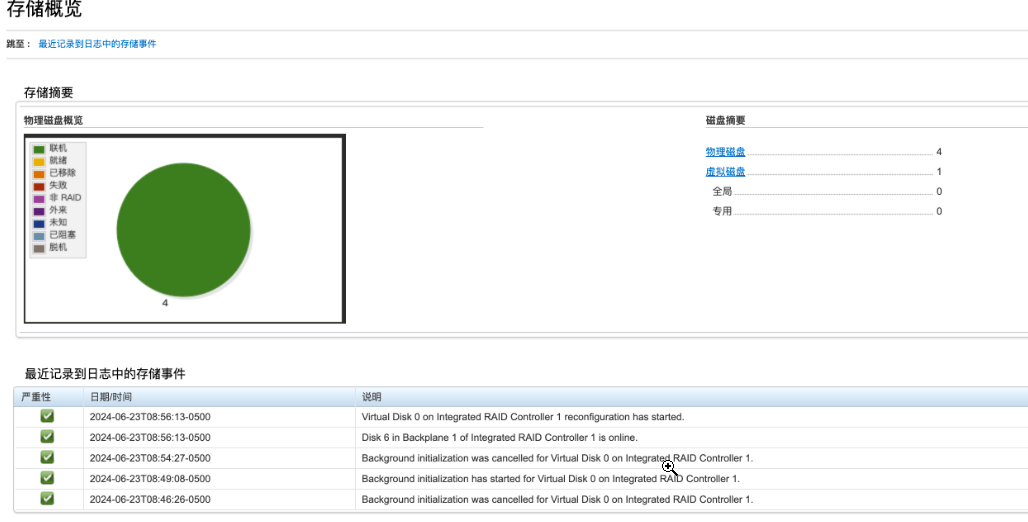The width and height of the screenshot is (1028, 522).
Task: Click the 磁盘摘要 section heading
Action: (x=725, y=120)
